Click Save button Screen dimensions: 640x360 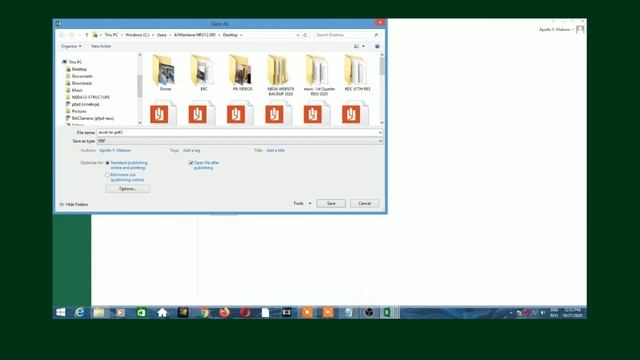pyautogui.click(x=331, y=203)
